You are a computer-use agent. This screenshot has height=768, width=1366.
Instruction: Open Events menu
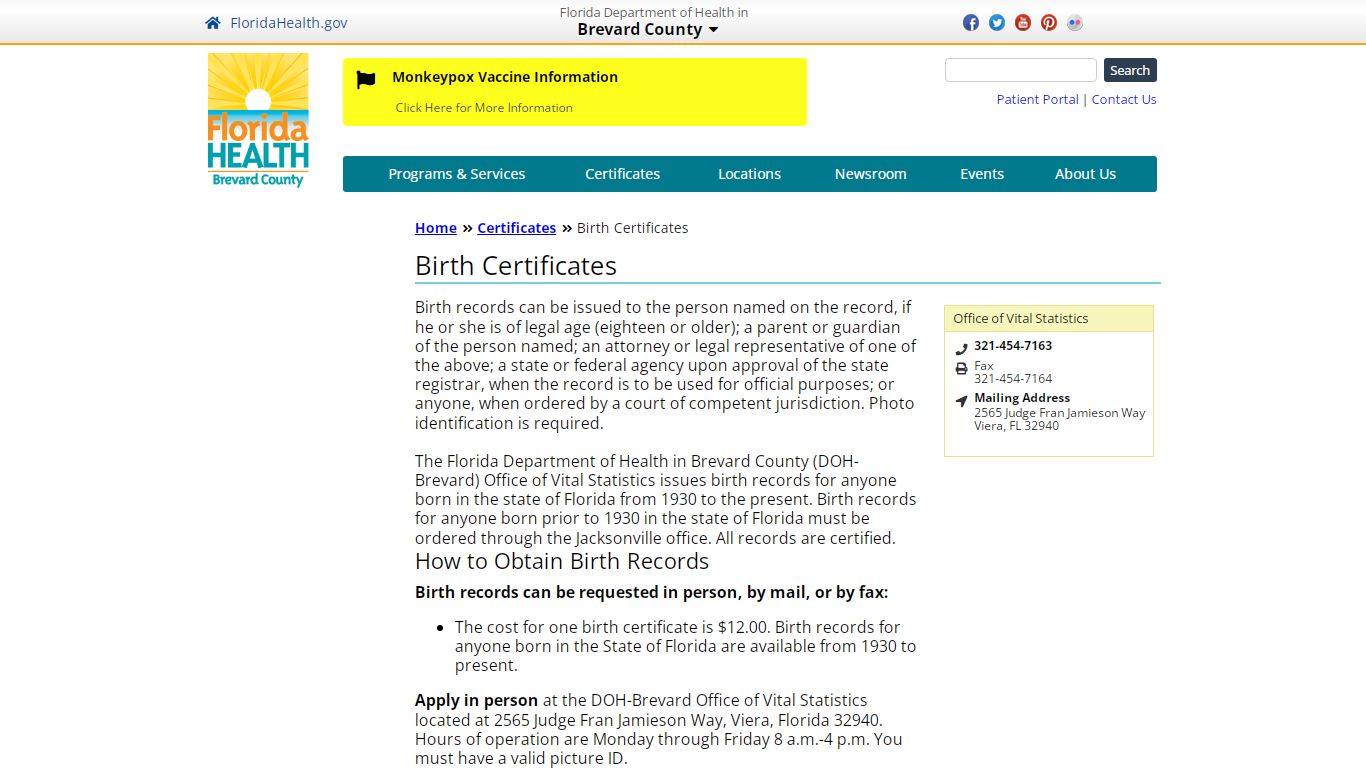coord(982,174)
